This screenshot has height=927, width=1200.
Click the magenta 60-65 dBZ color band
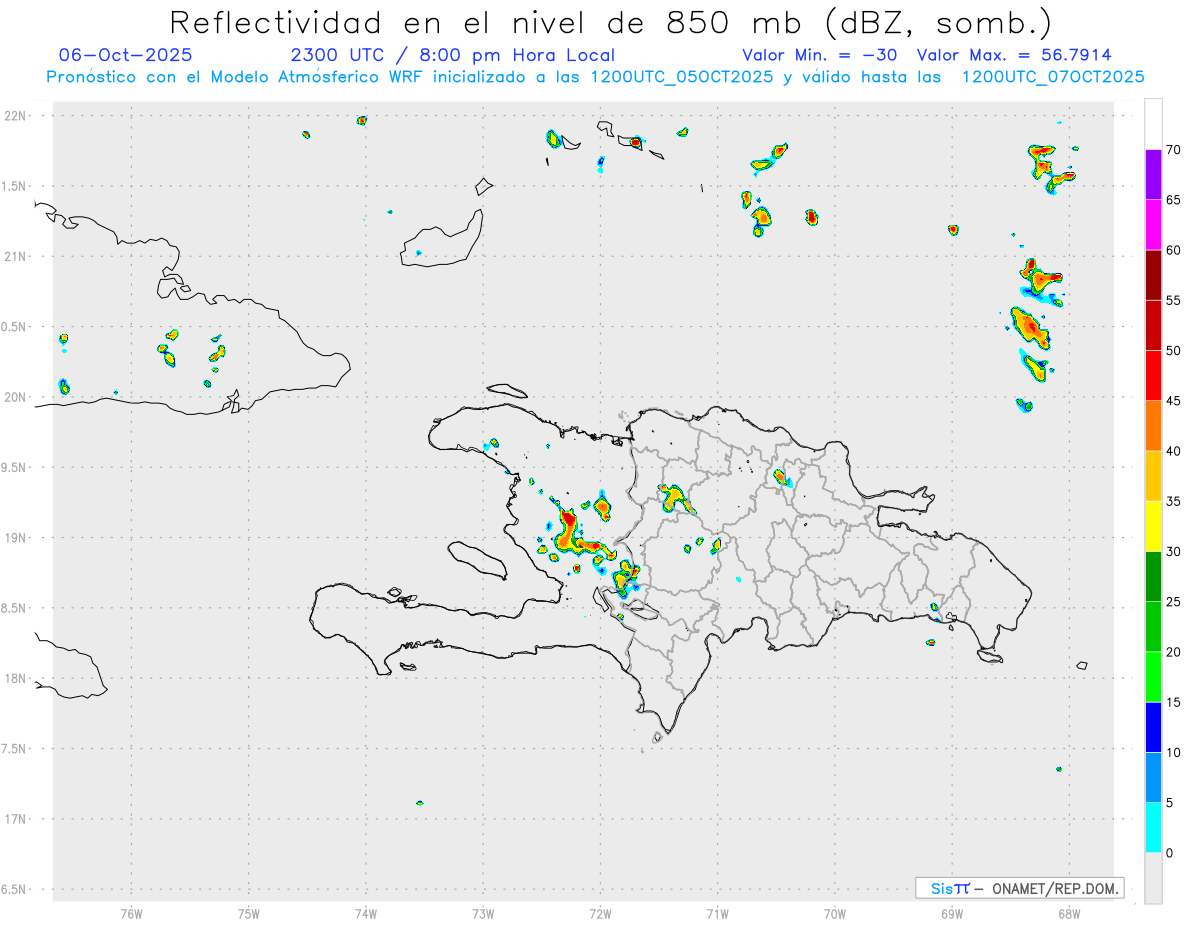click(x=1153, y=225)
